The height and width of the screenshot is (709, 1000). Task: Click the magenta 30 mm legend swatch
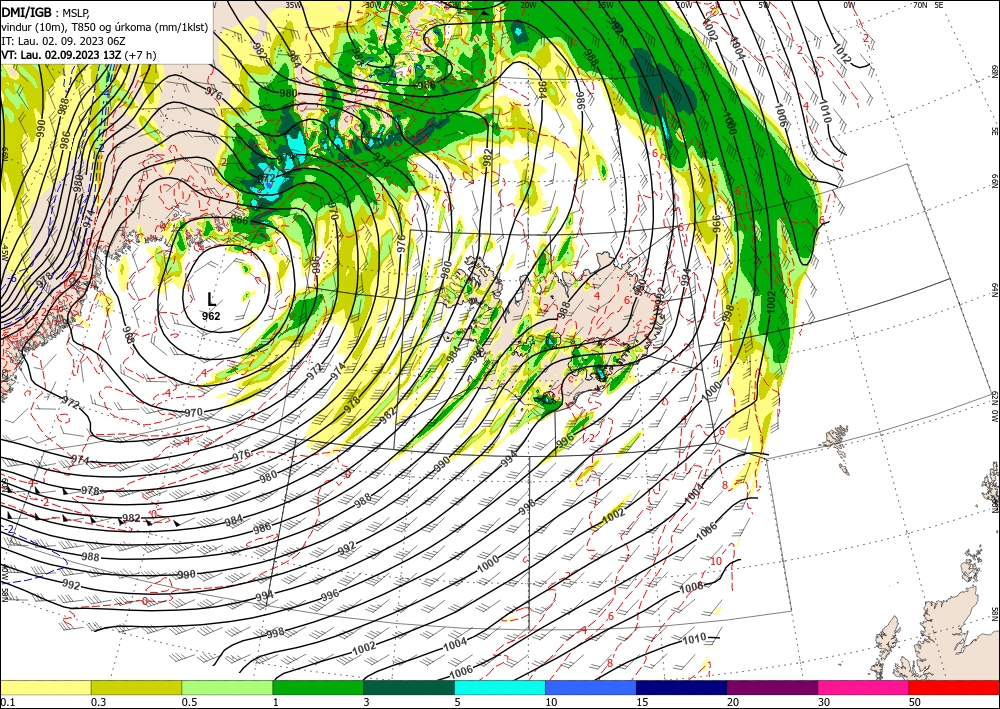pos(864,688)
